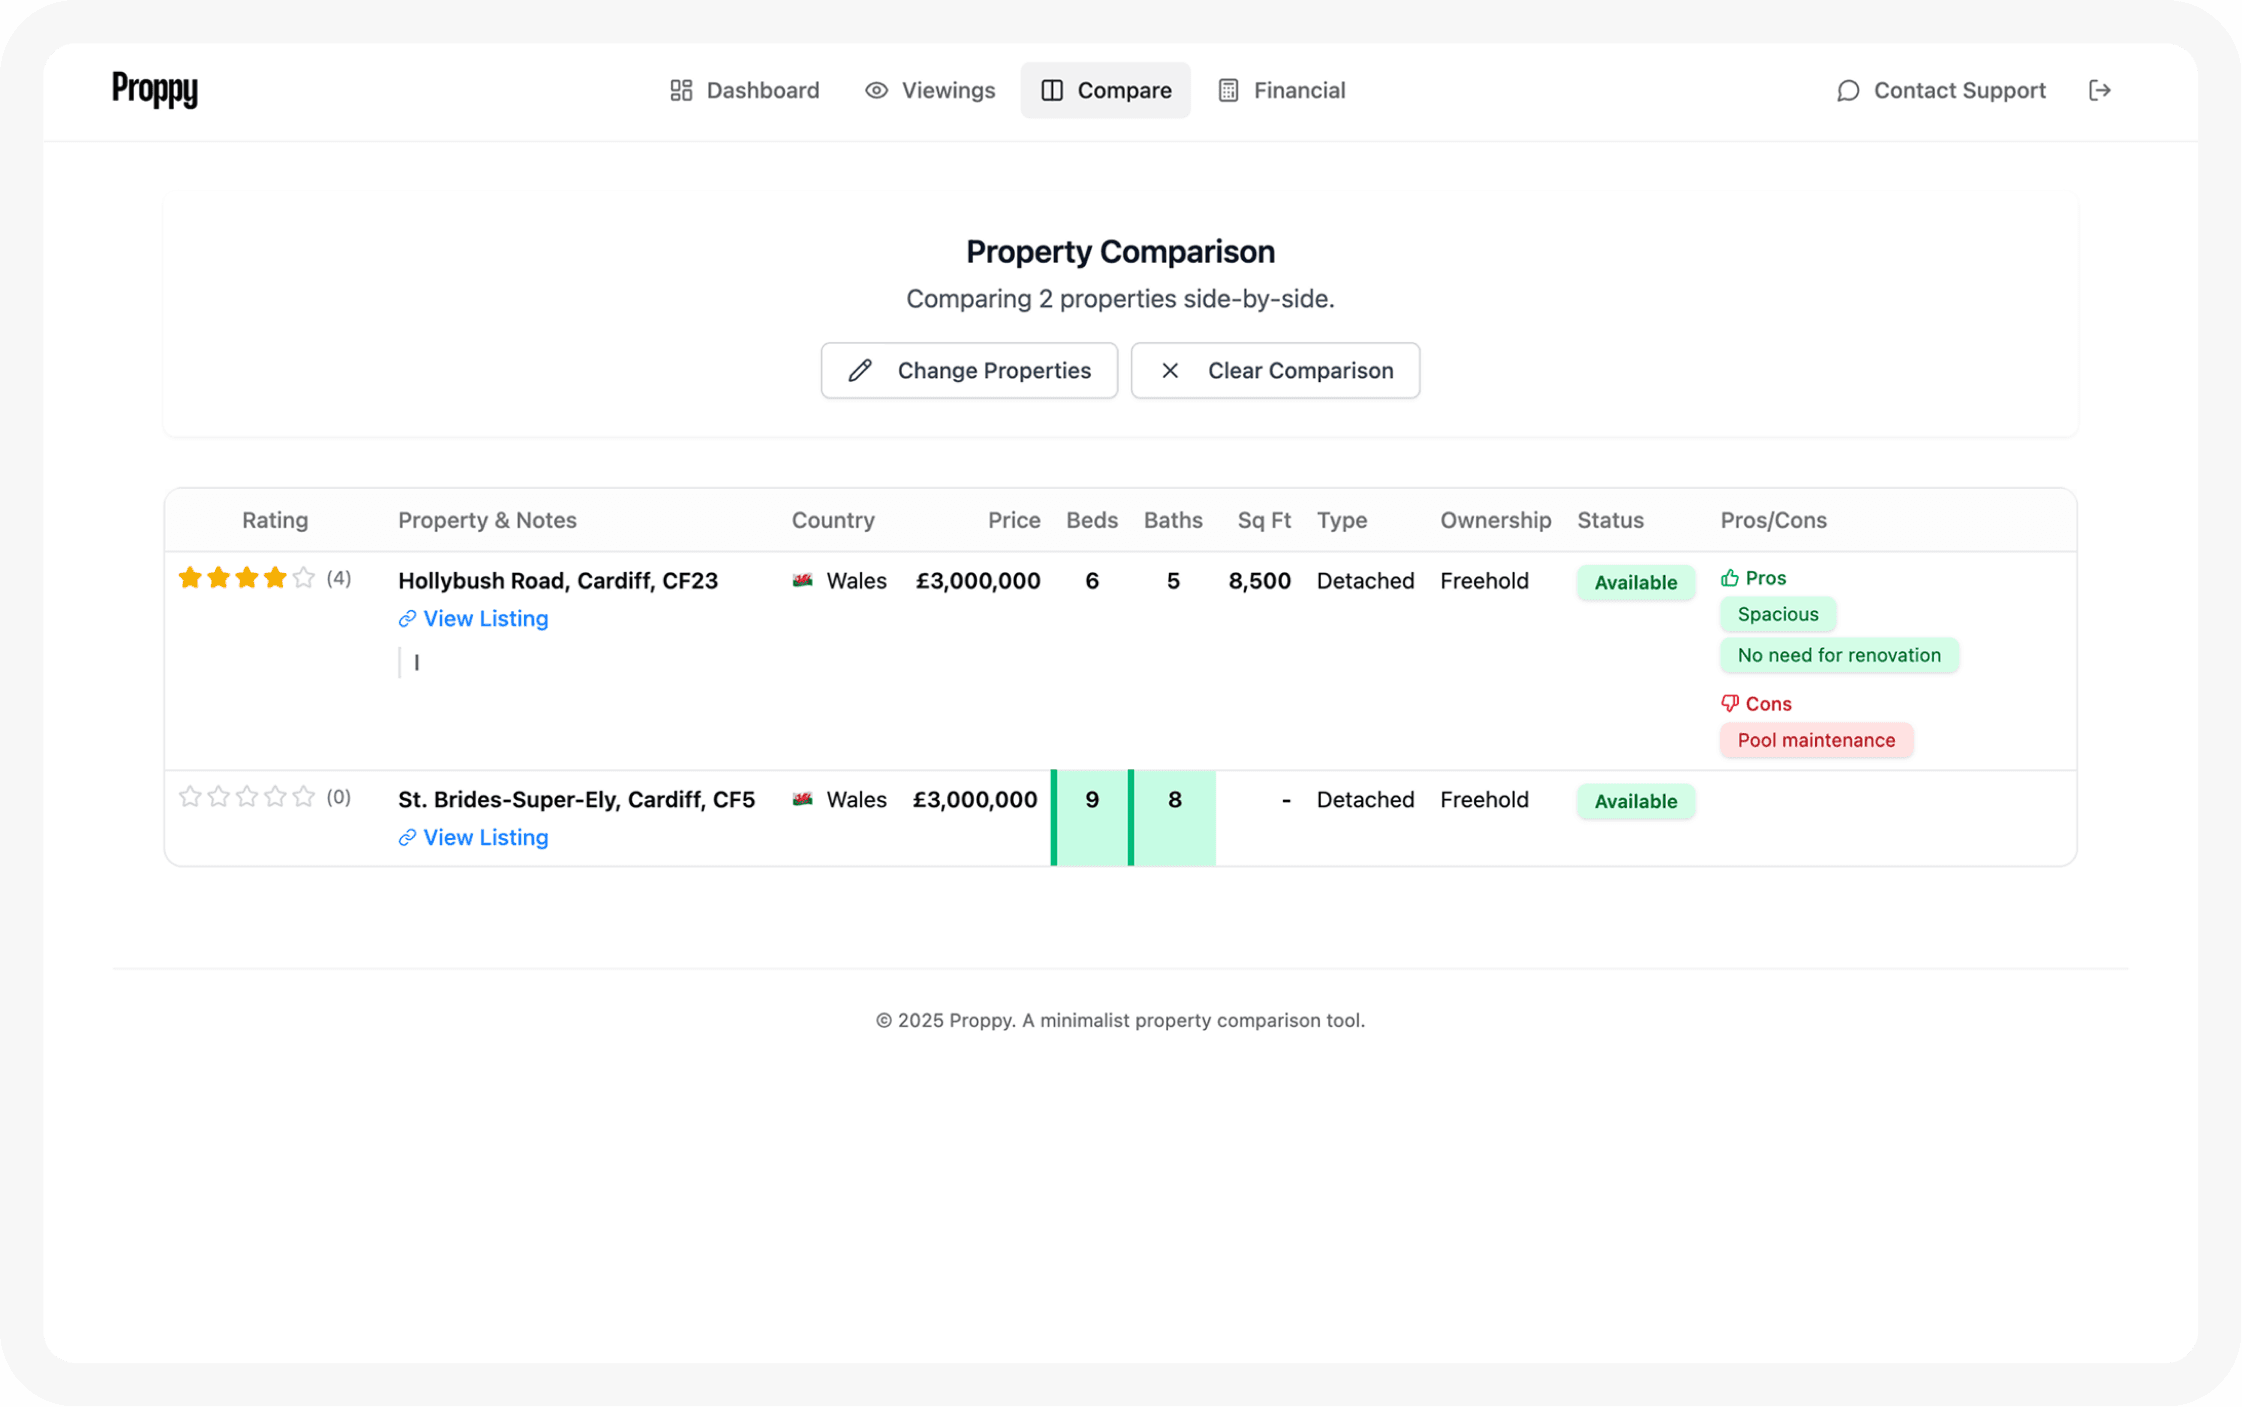Rate Hollybush Road five stars
This screenshot has height=1407, width=2242.
pyautogui.click(x=304, y=578)
